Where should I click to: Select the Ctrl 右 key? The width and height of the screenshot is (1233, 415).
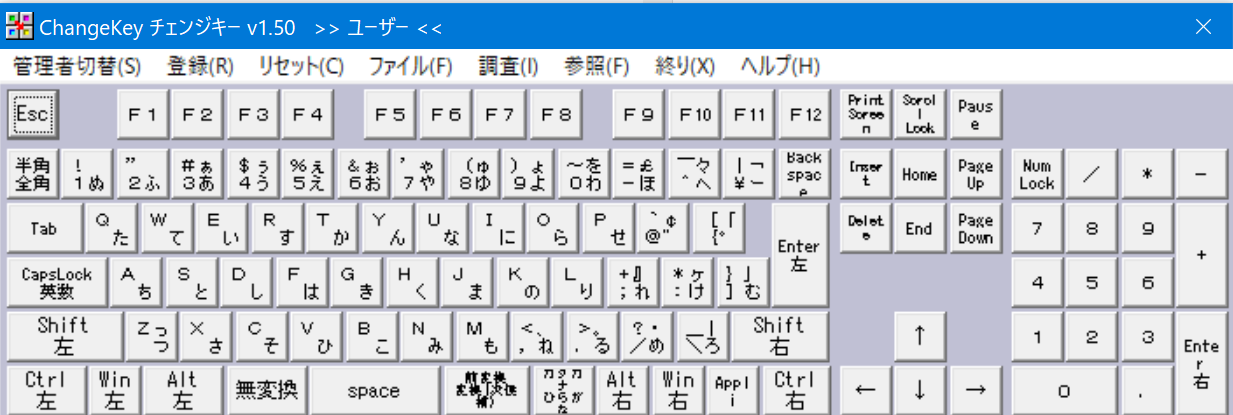[797, 391]
